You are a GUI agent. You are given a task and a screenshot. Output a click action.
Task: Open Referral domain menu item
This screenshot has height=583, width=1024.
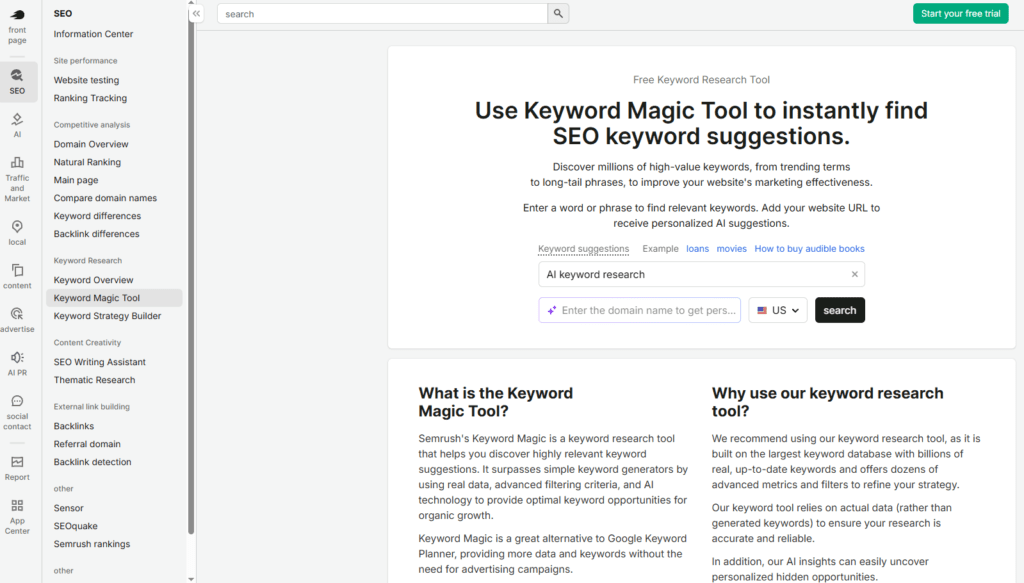click(87, 444)
